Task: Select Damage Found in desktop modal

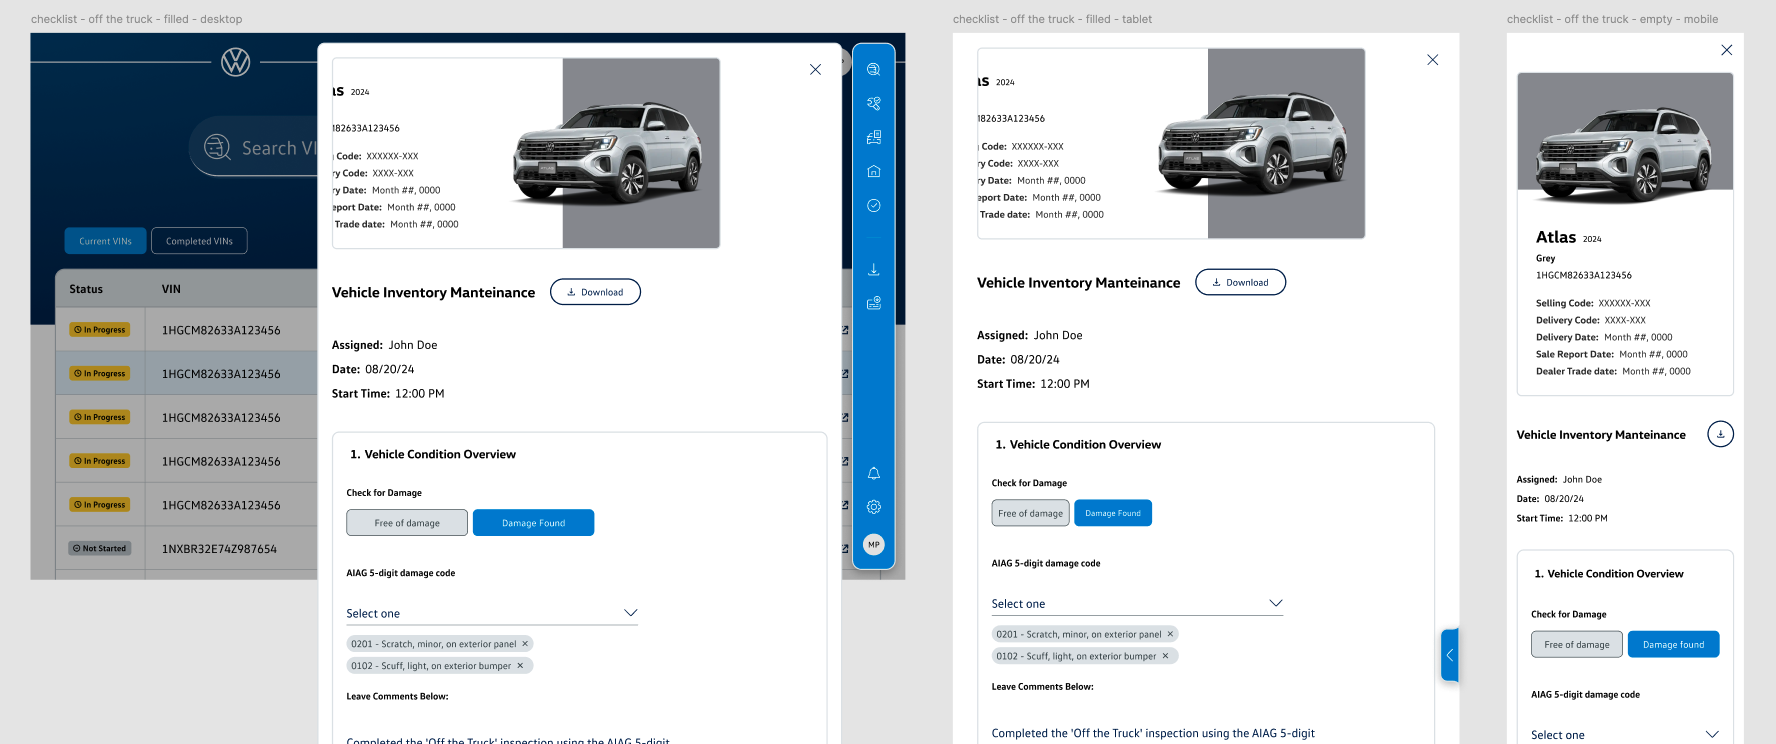Action: pos(533,523)
